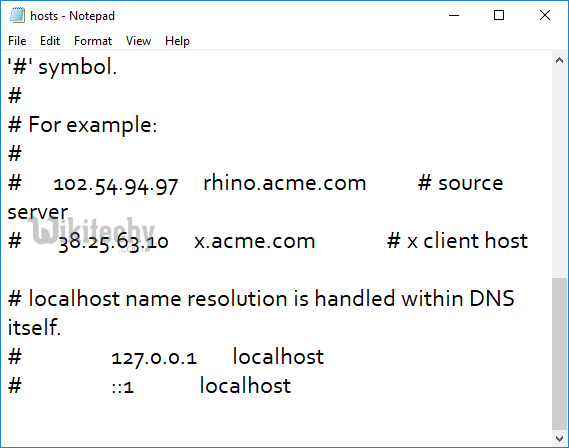Open the Edit menu
This screenshot has width=569, height=448.
[50, 41]
